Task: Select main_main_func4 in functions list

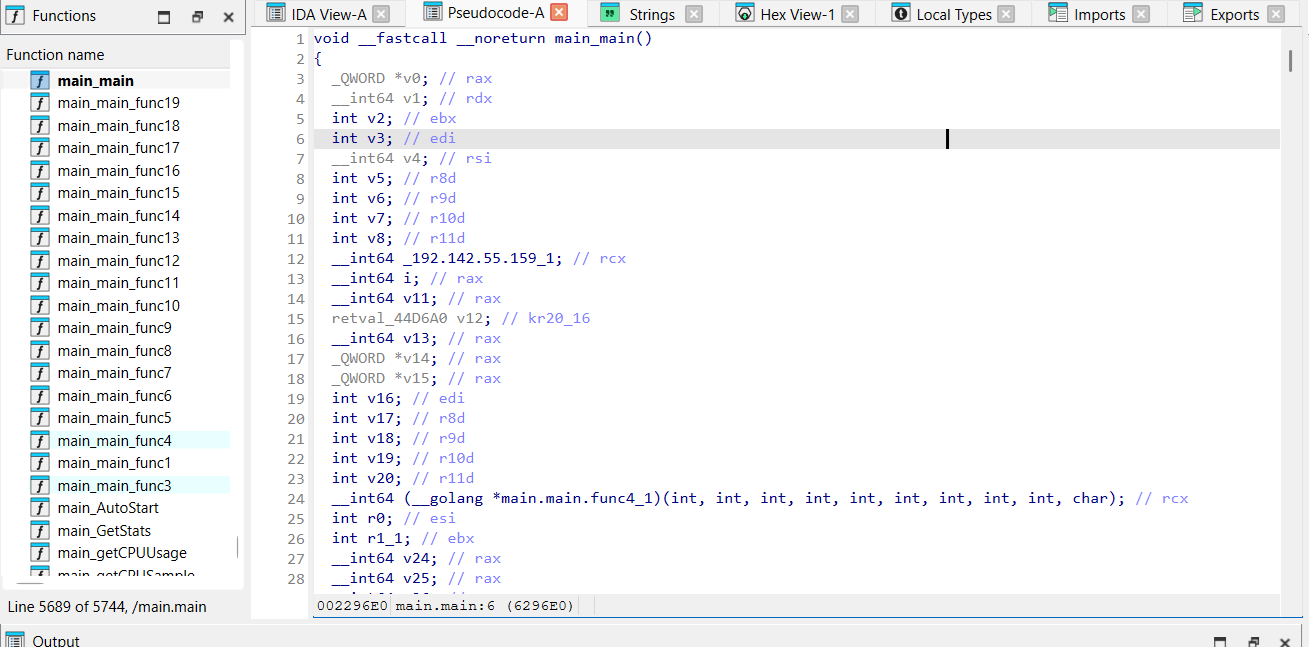Action: click(x=115, y=441)
